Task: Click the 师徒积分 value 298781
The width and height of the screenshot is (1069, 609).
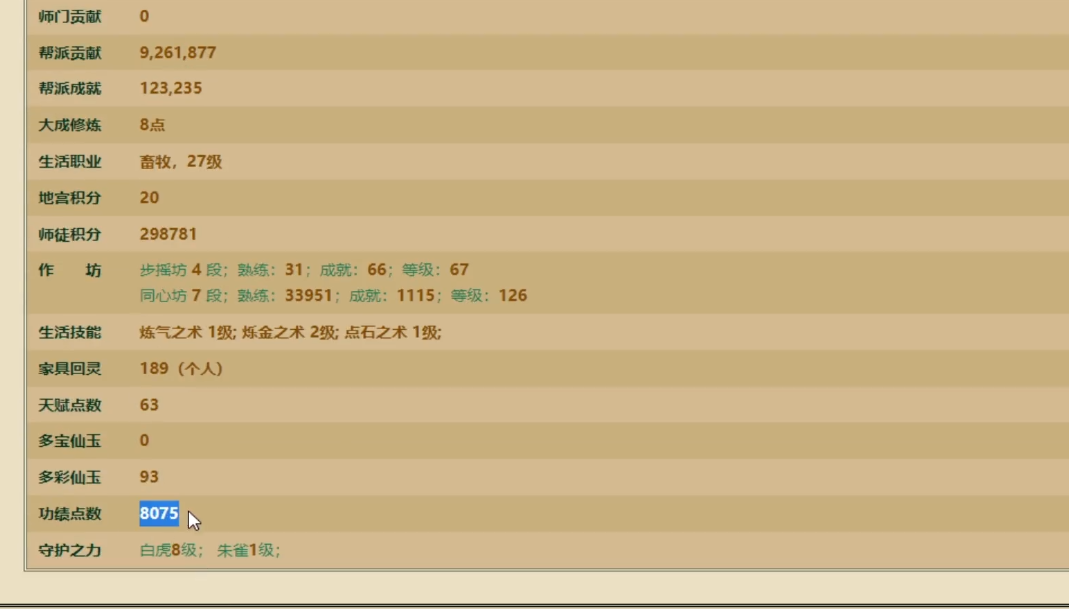Action: pos(168,234)
